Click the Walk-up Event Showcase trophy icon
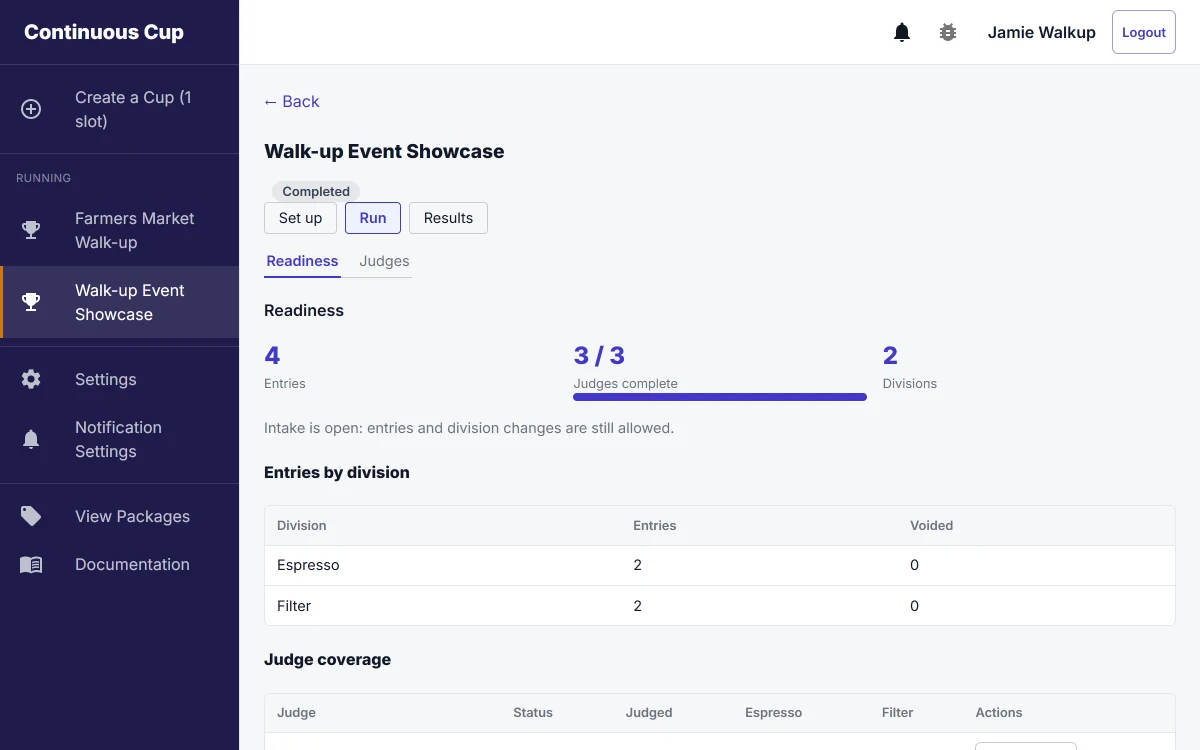The height and width of the screenshot is (750, 1200). pyautogui.click(x=31, y=302)
